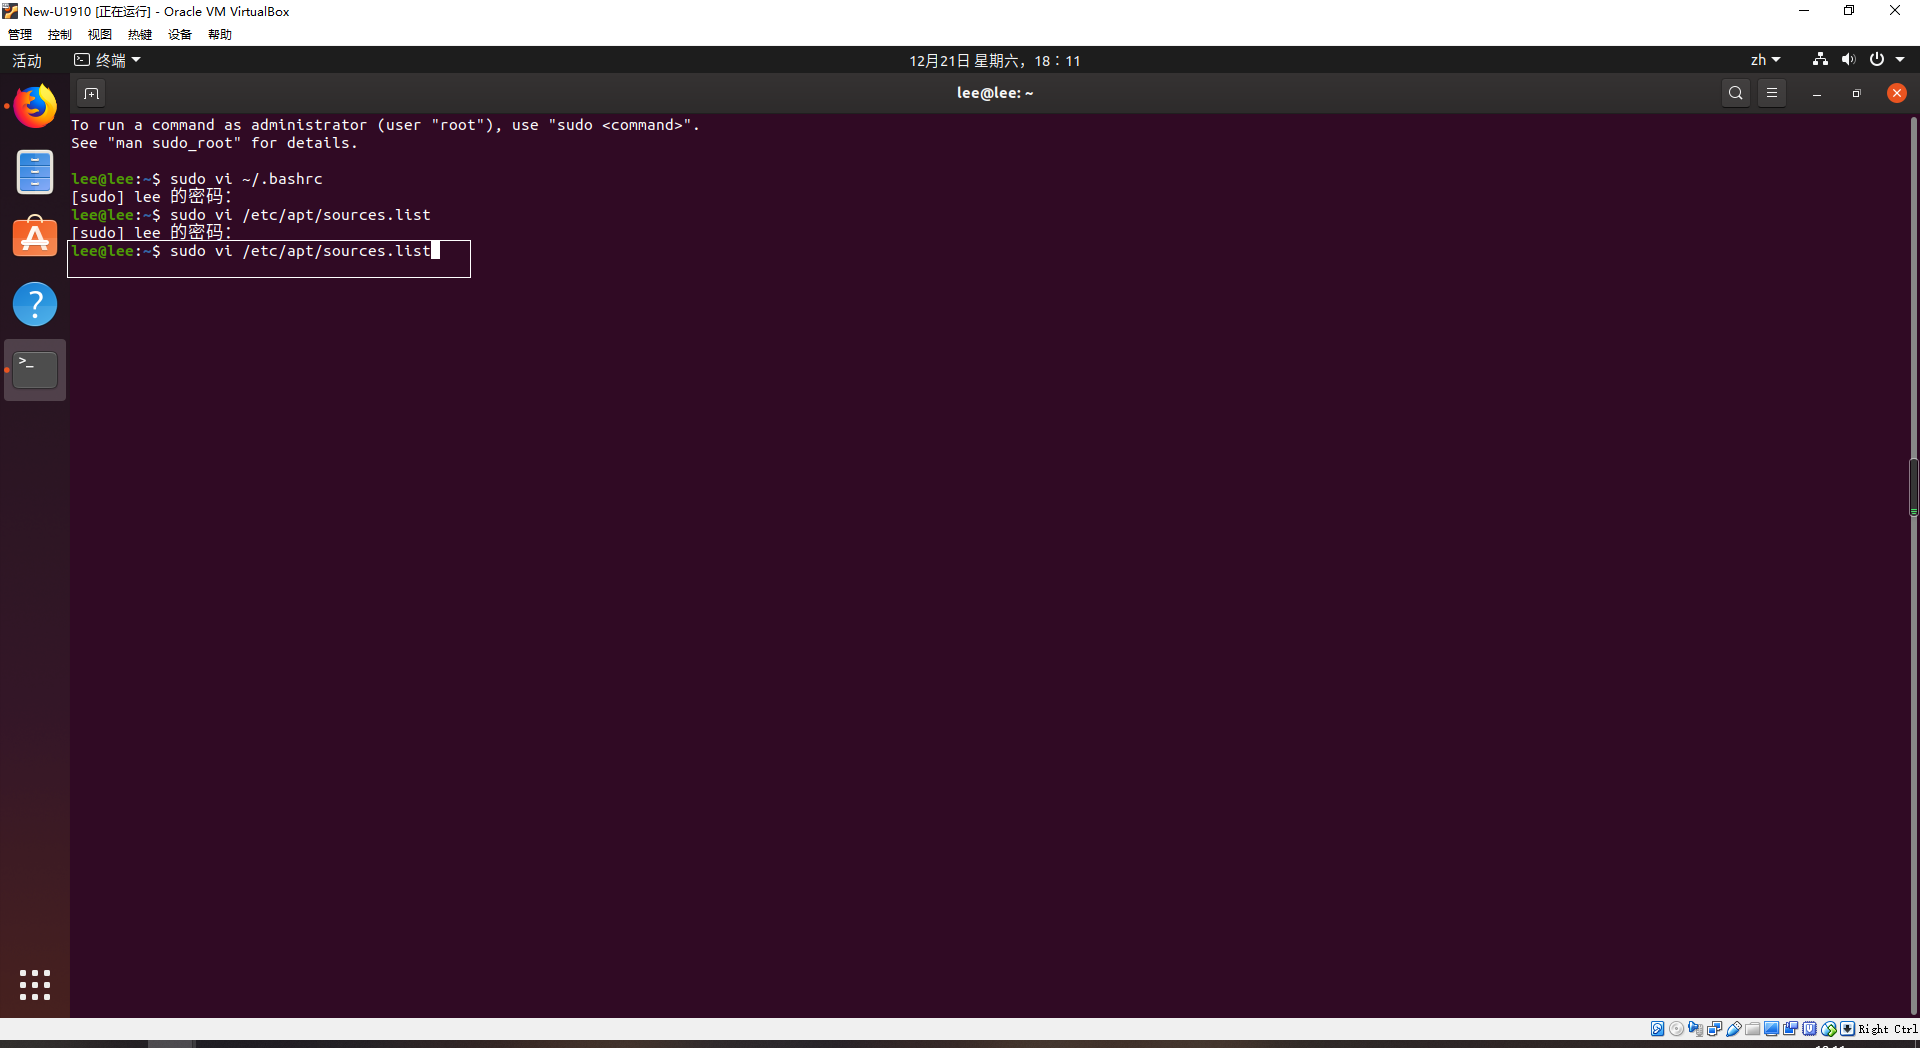Screen dimensions: 1920x1048
Task: Open VirtualBox 热键 menu
Action: (x=140, y=34)
